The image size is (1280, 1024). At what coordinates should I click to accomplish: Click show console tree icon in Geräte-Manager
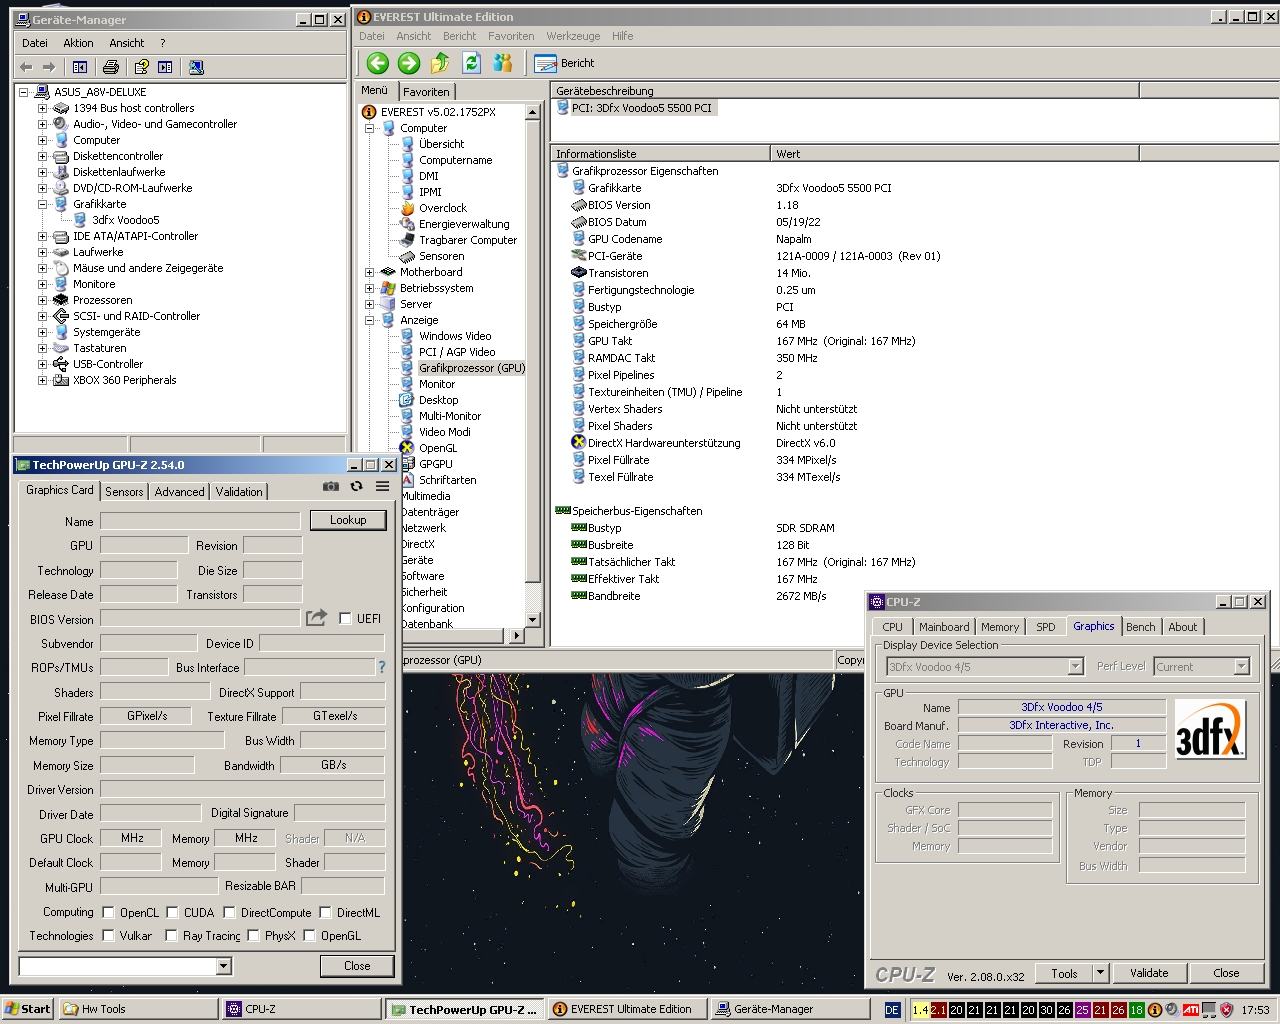pos(79,67)
